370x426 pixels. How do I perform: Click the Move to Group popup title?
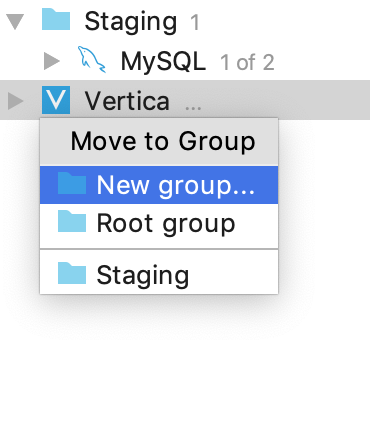tap(163, 141)
